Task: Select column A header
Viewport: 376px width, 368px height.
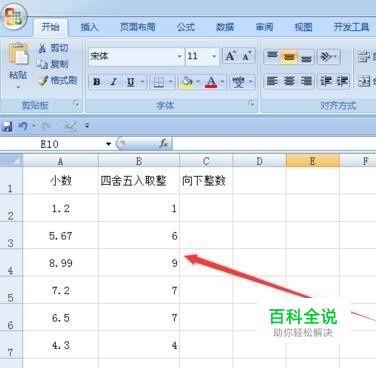Action: [x=61, y=161]
